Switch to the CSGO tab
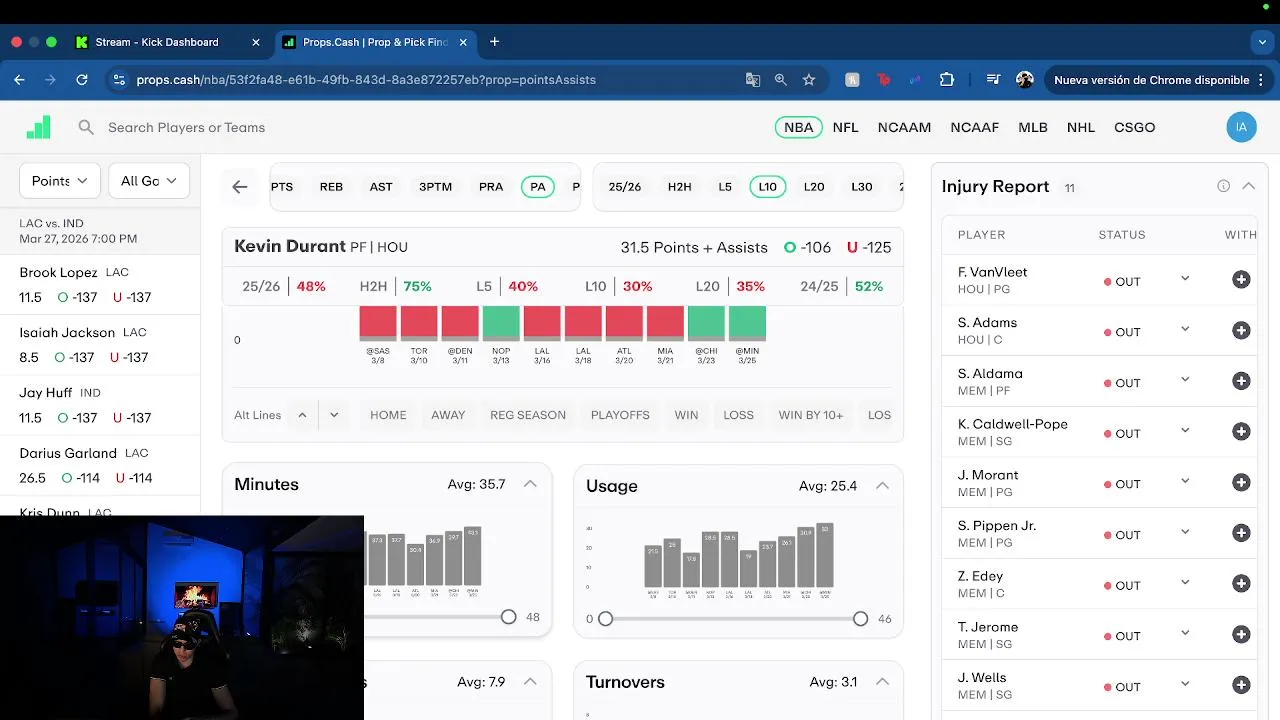 (1134, 127)
